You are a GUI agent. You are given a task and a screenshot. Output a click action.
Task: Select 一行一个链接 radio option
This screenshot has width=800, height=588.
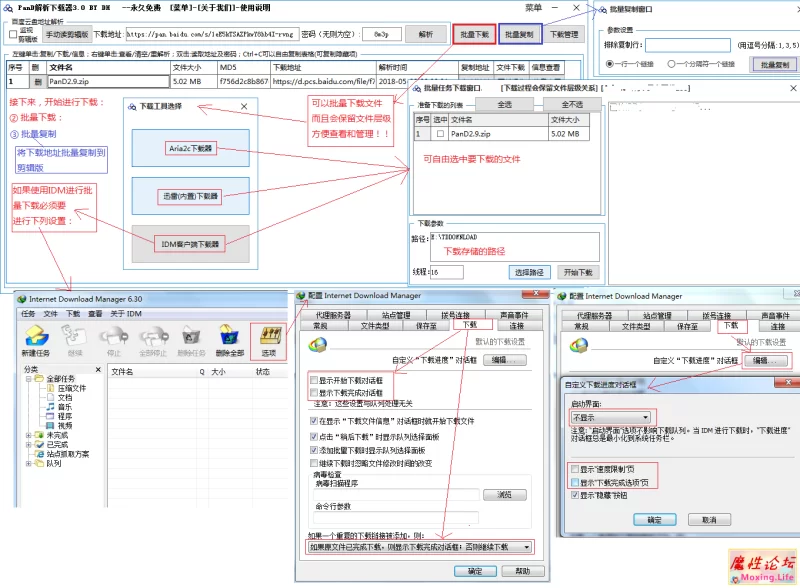tap(610, 64)
